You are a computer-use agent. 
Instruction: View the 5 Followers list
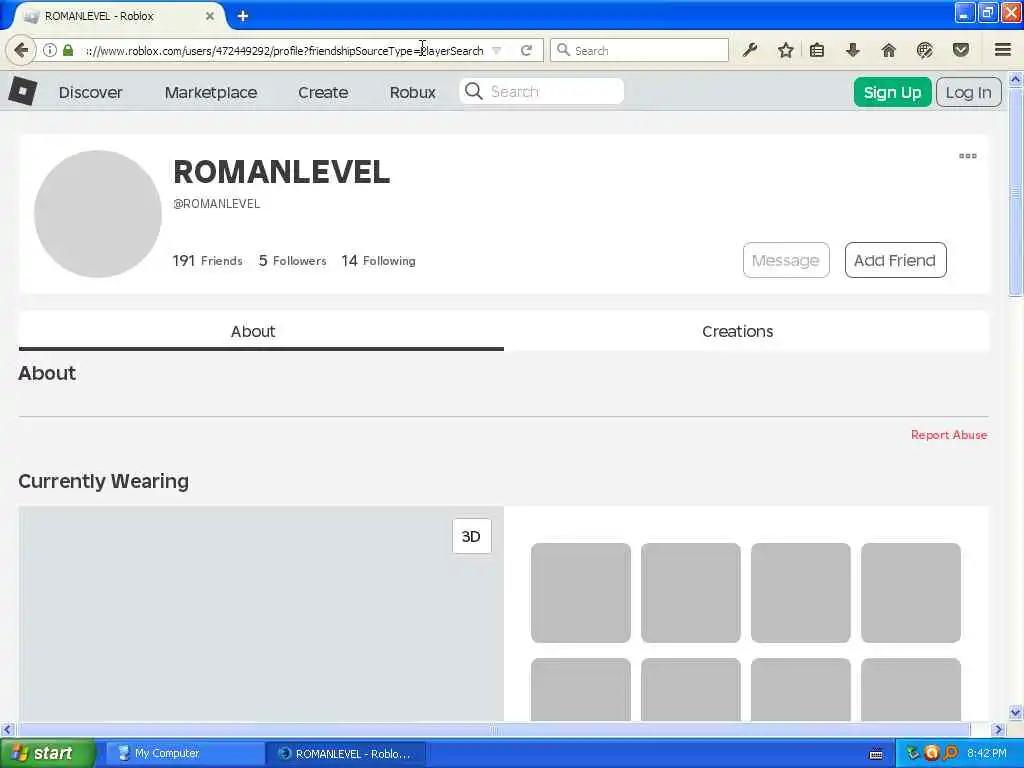pyautogui.click(x=293, y=261)
